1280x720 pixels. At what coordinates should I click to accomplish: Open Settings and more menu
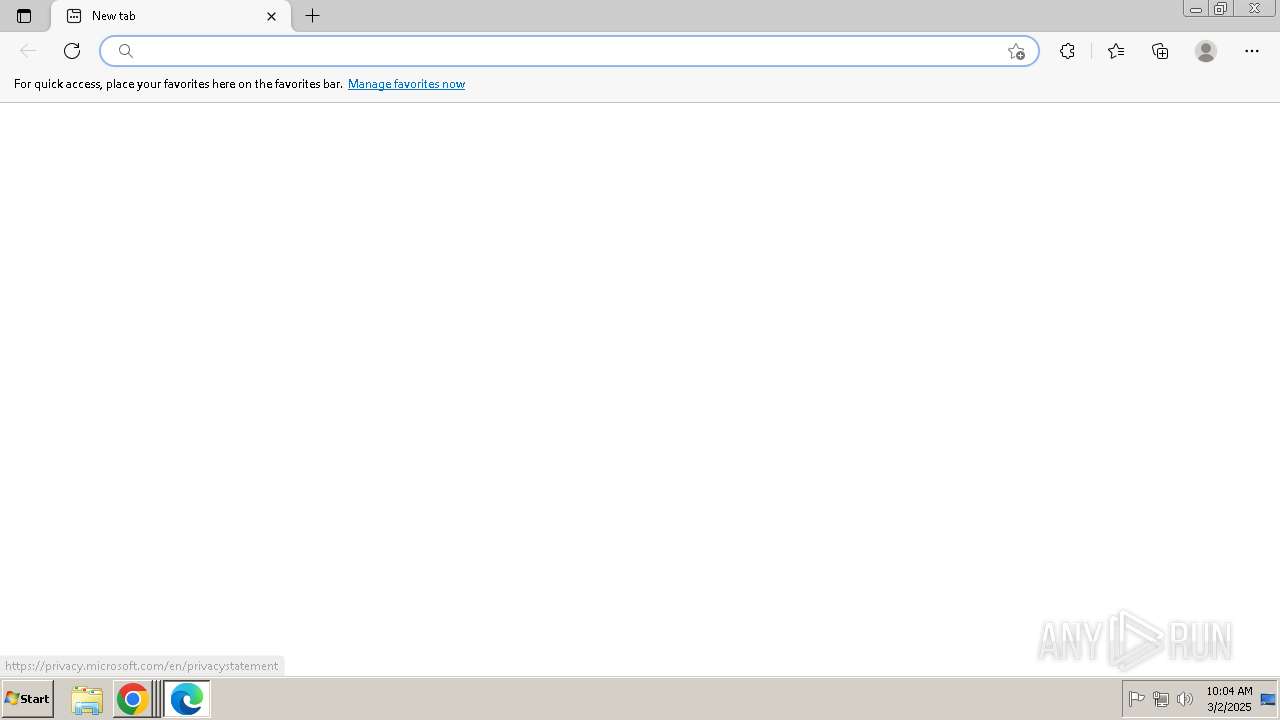click(1252, 51)
